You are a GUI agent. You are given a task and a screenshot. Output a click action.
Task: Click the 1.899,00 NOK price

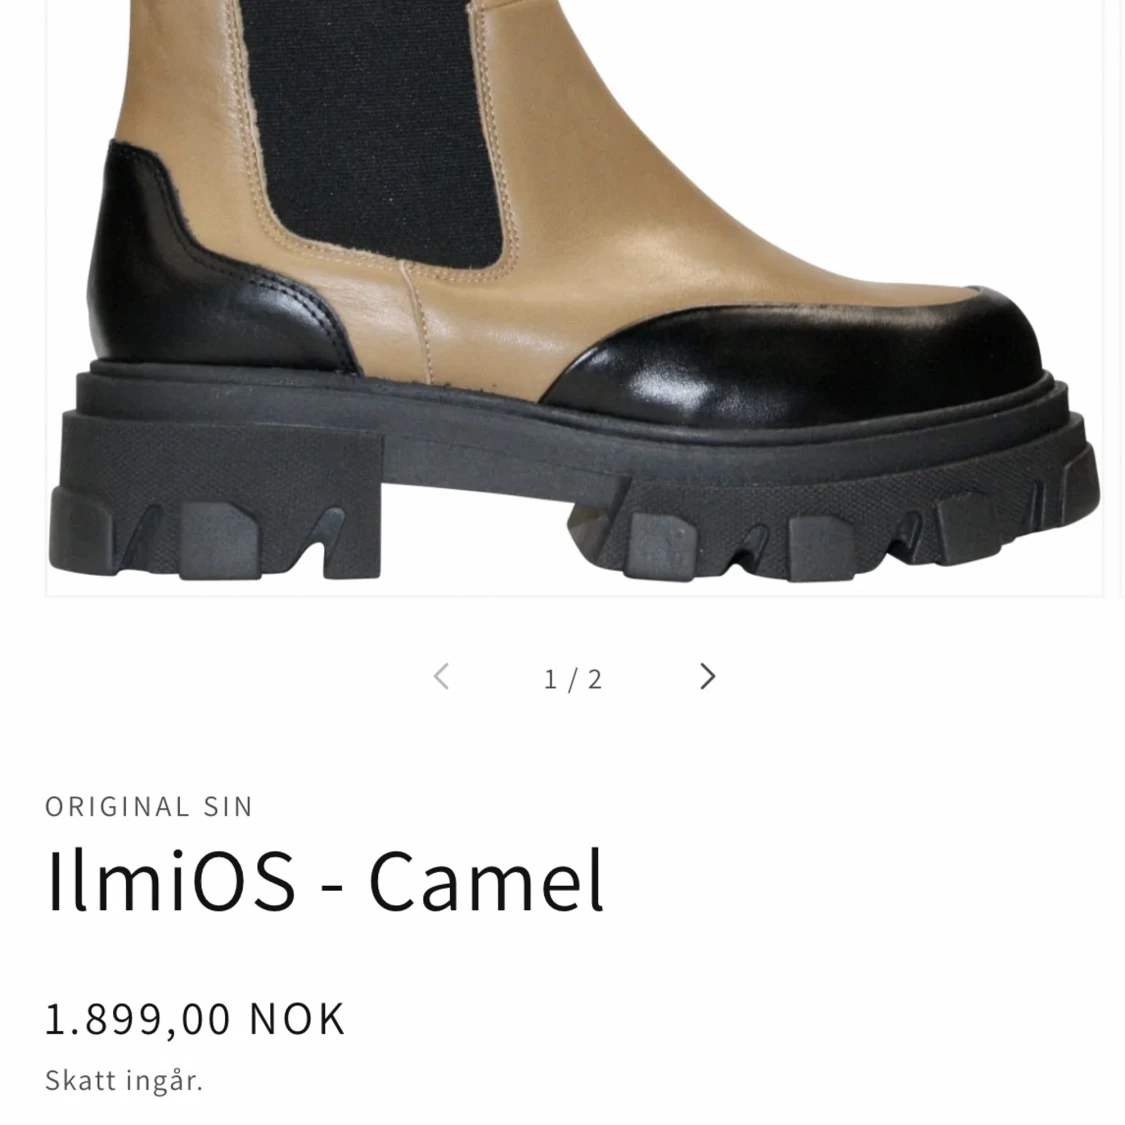[195, 1018]
